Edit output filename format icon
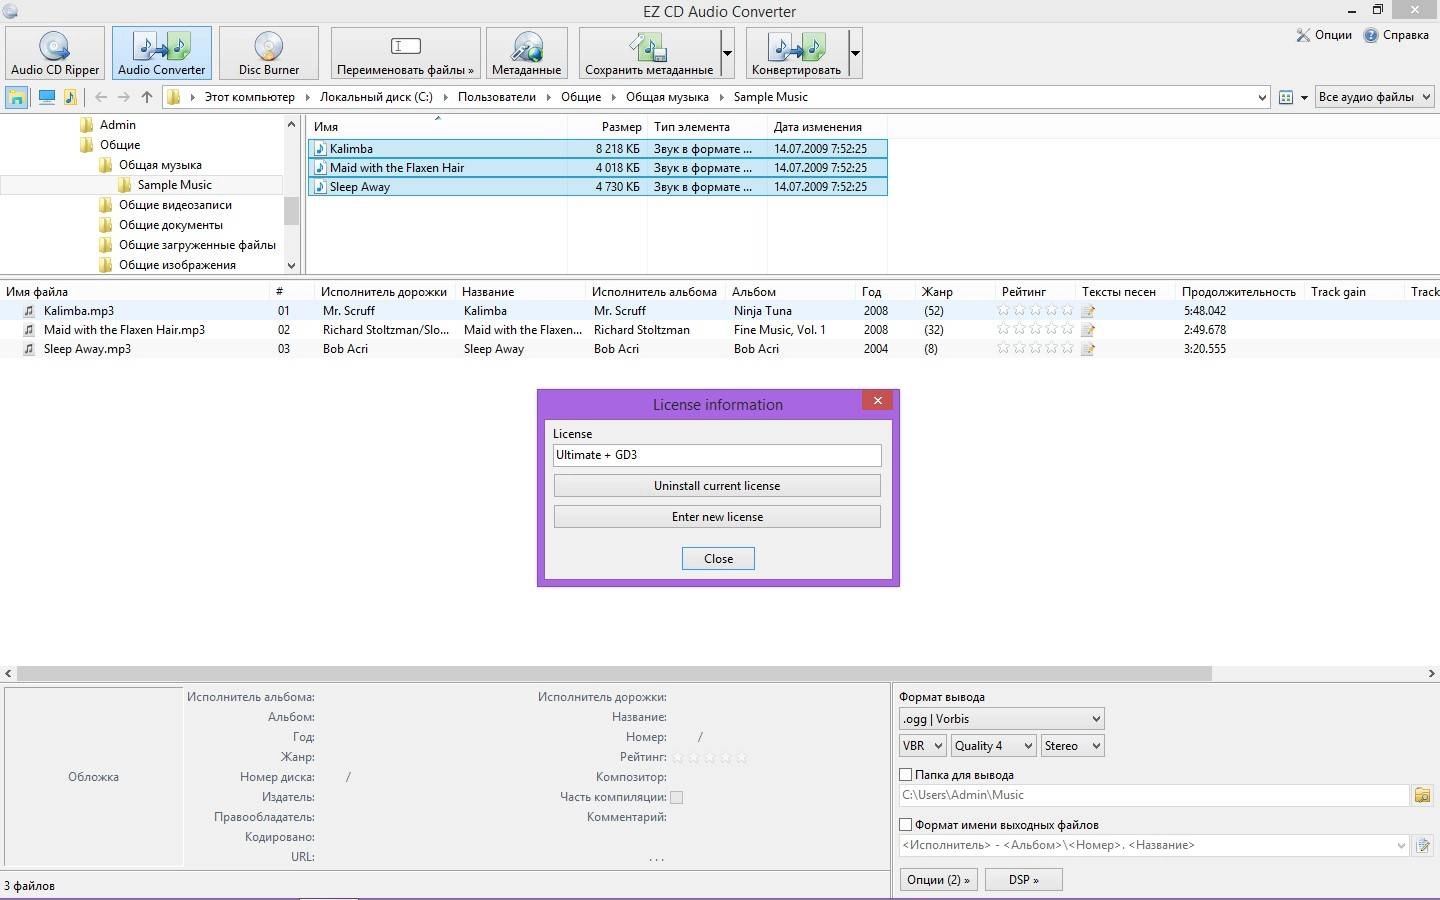The height and width of the screenshot is (900, 1440). pyautogui.click(x=1423, y=845)
